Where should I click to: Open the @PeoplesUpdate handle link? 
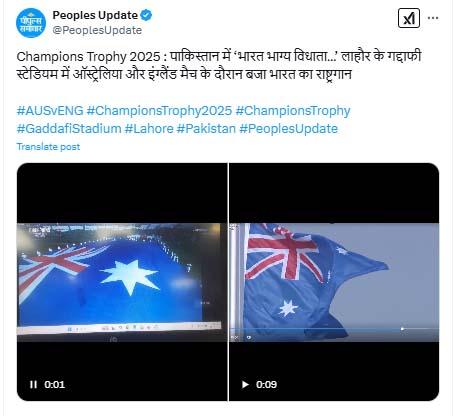tap(97, 30)
